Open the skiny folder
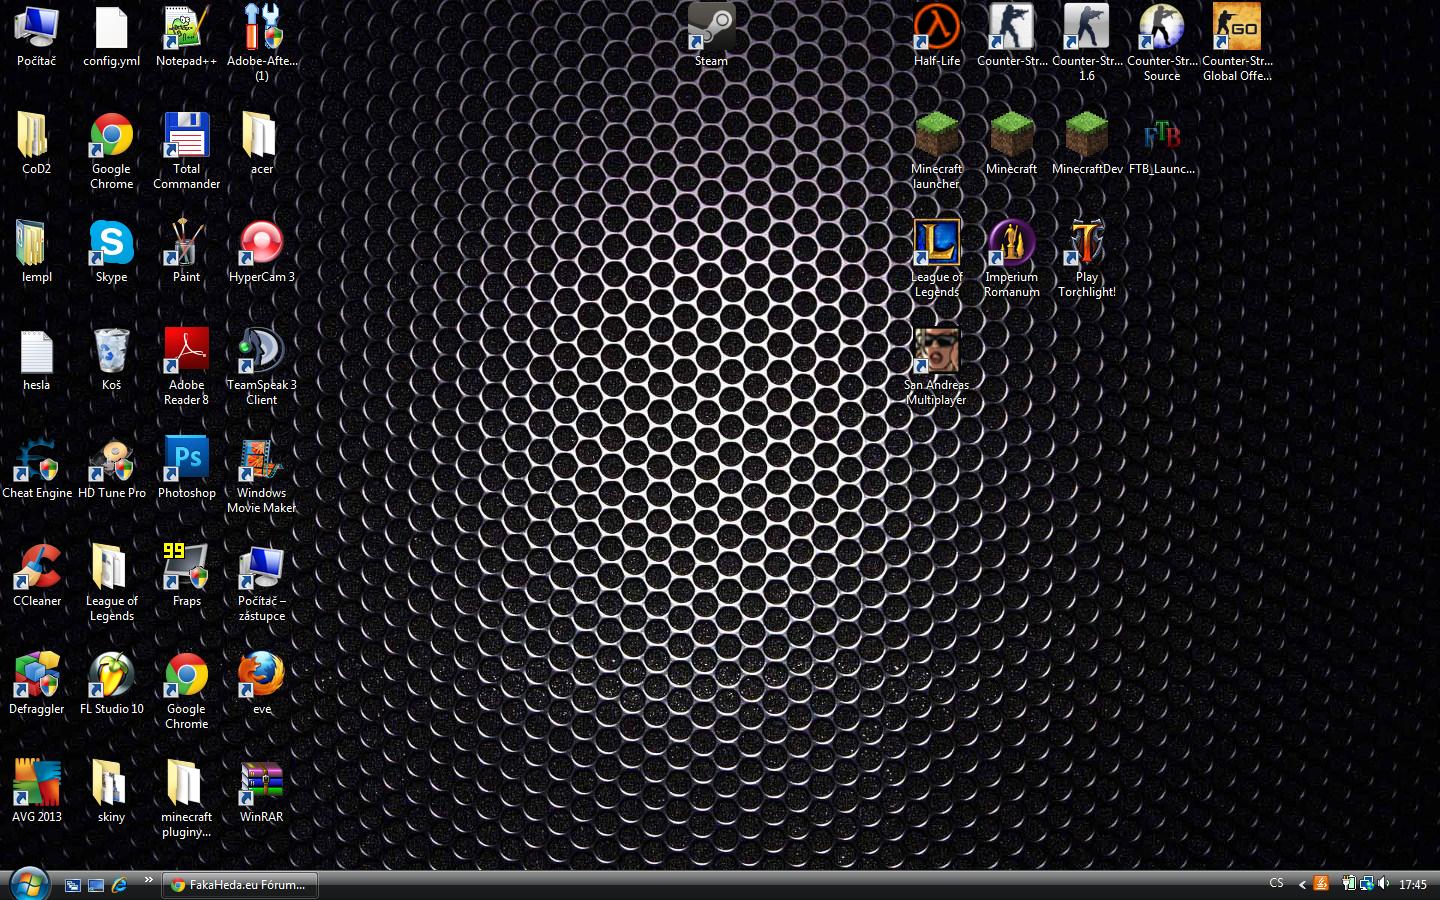The image size is (1440, 900). point(111,791)
